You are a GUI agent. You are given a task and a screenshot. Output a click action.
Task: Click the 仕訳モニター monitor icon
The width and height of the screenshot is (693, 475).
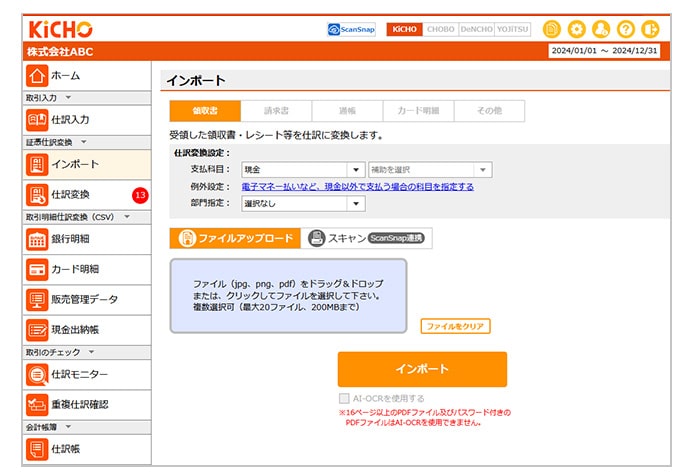click(37, 374)
